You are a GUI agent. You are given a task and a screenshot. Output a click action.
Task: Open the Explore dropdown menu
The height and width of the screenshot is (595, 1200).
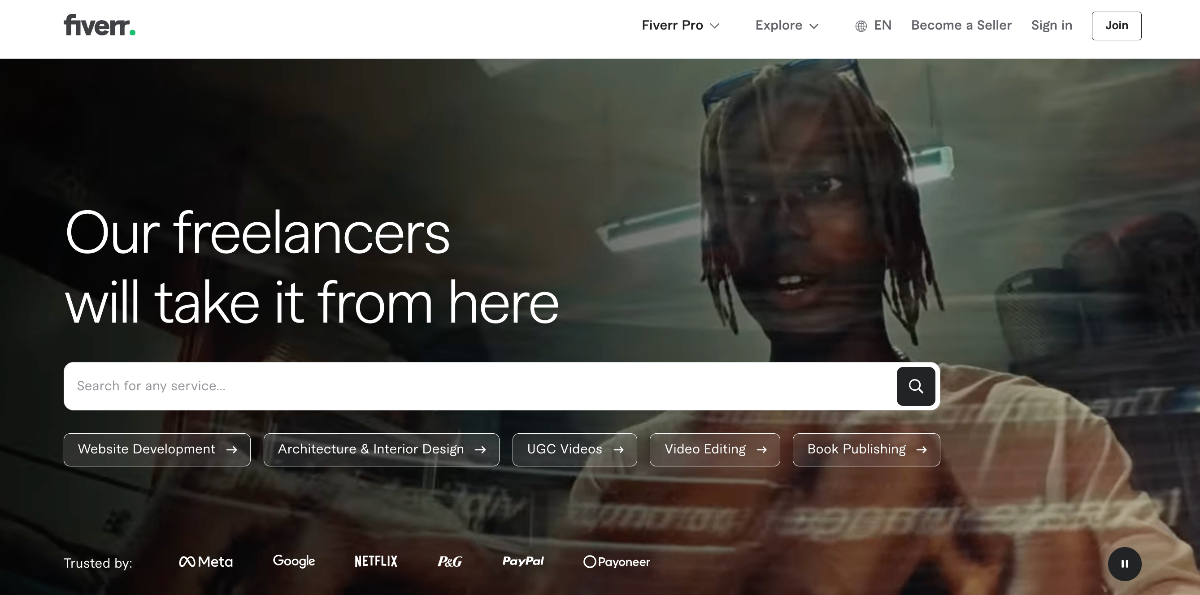(x=786, y=26)
